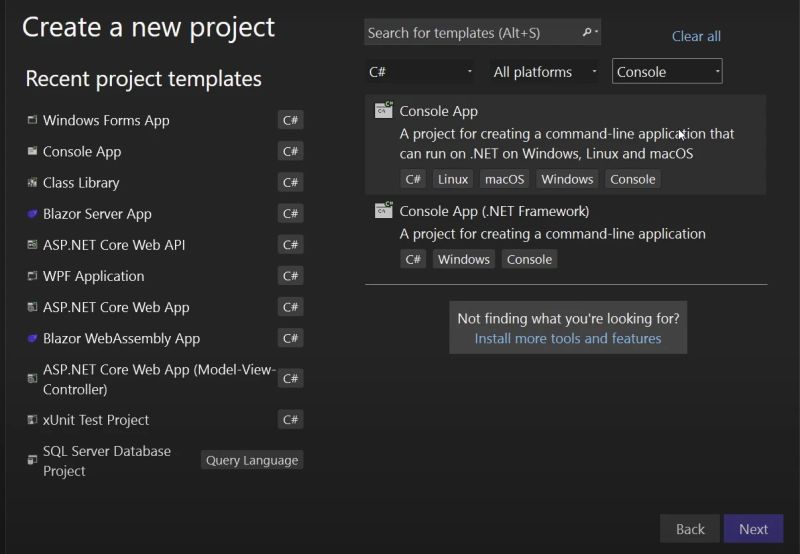Click the Console App result icon
Viewport: 800px width, 554px height.
coord(384,110)
